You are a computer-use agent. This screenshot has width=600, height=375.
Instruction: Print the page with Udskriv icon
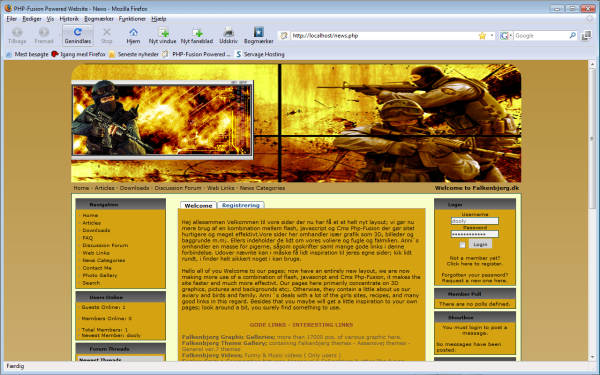pos(228,35)
